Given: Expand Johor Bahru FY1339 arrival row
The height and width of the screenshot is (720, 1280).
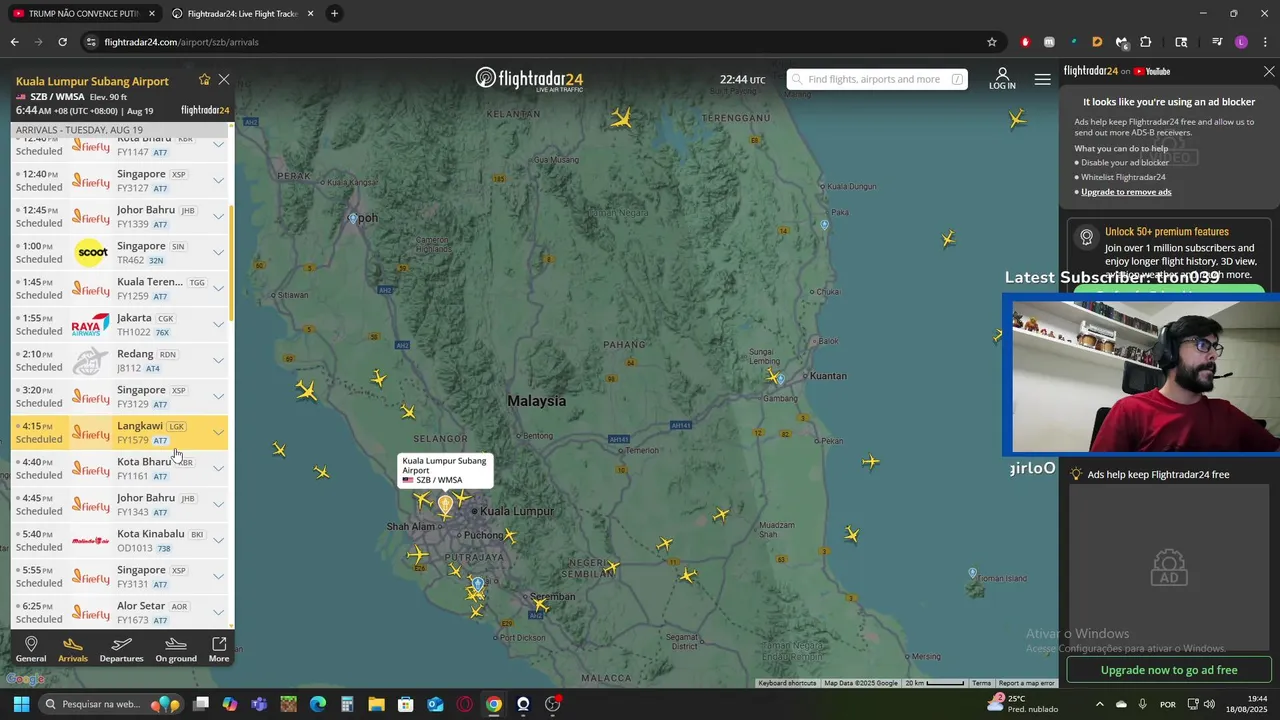Looking at the screenshot, I should [x=218, y=216].
